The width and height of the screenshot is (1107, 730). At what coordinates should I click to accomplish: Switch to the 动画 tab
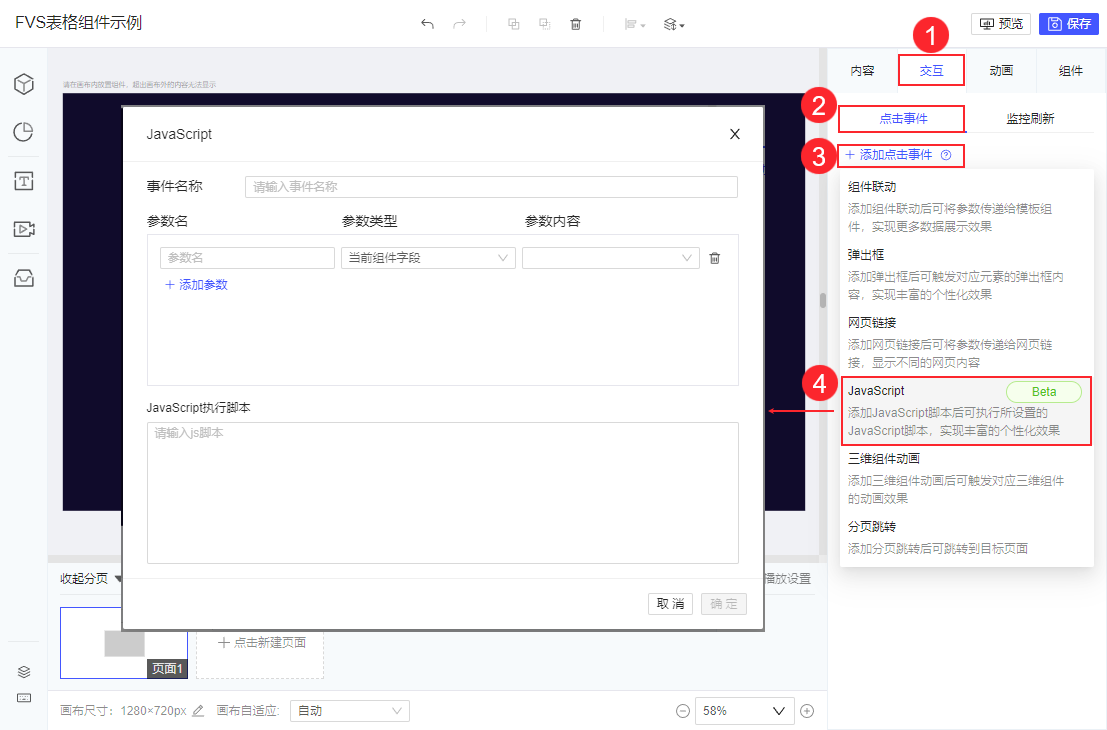[1001, 71]
